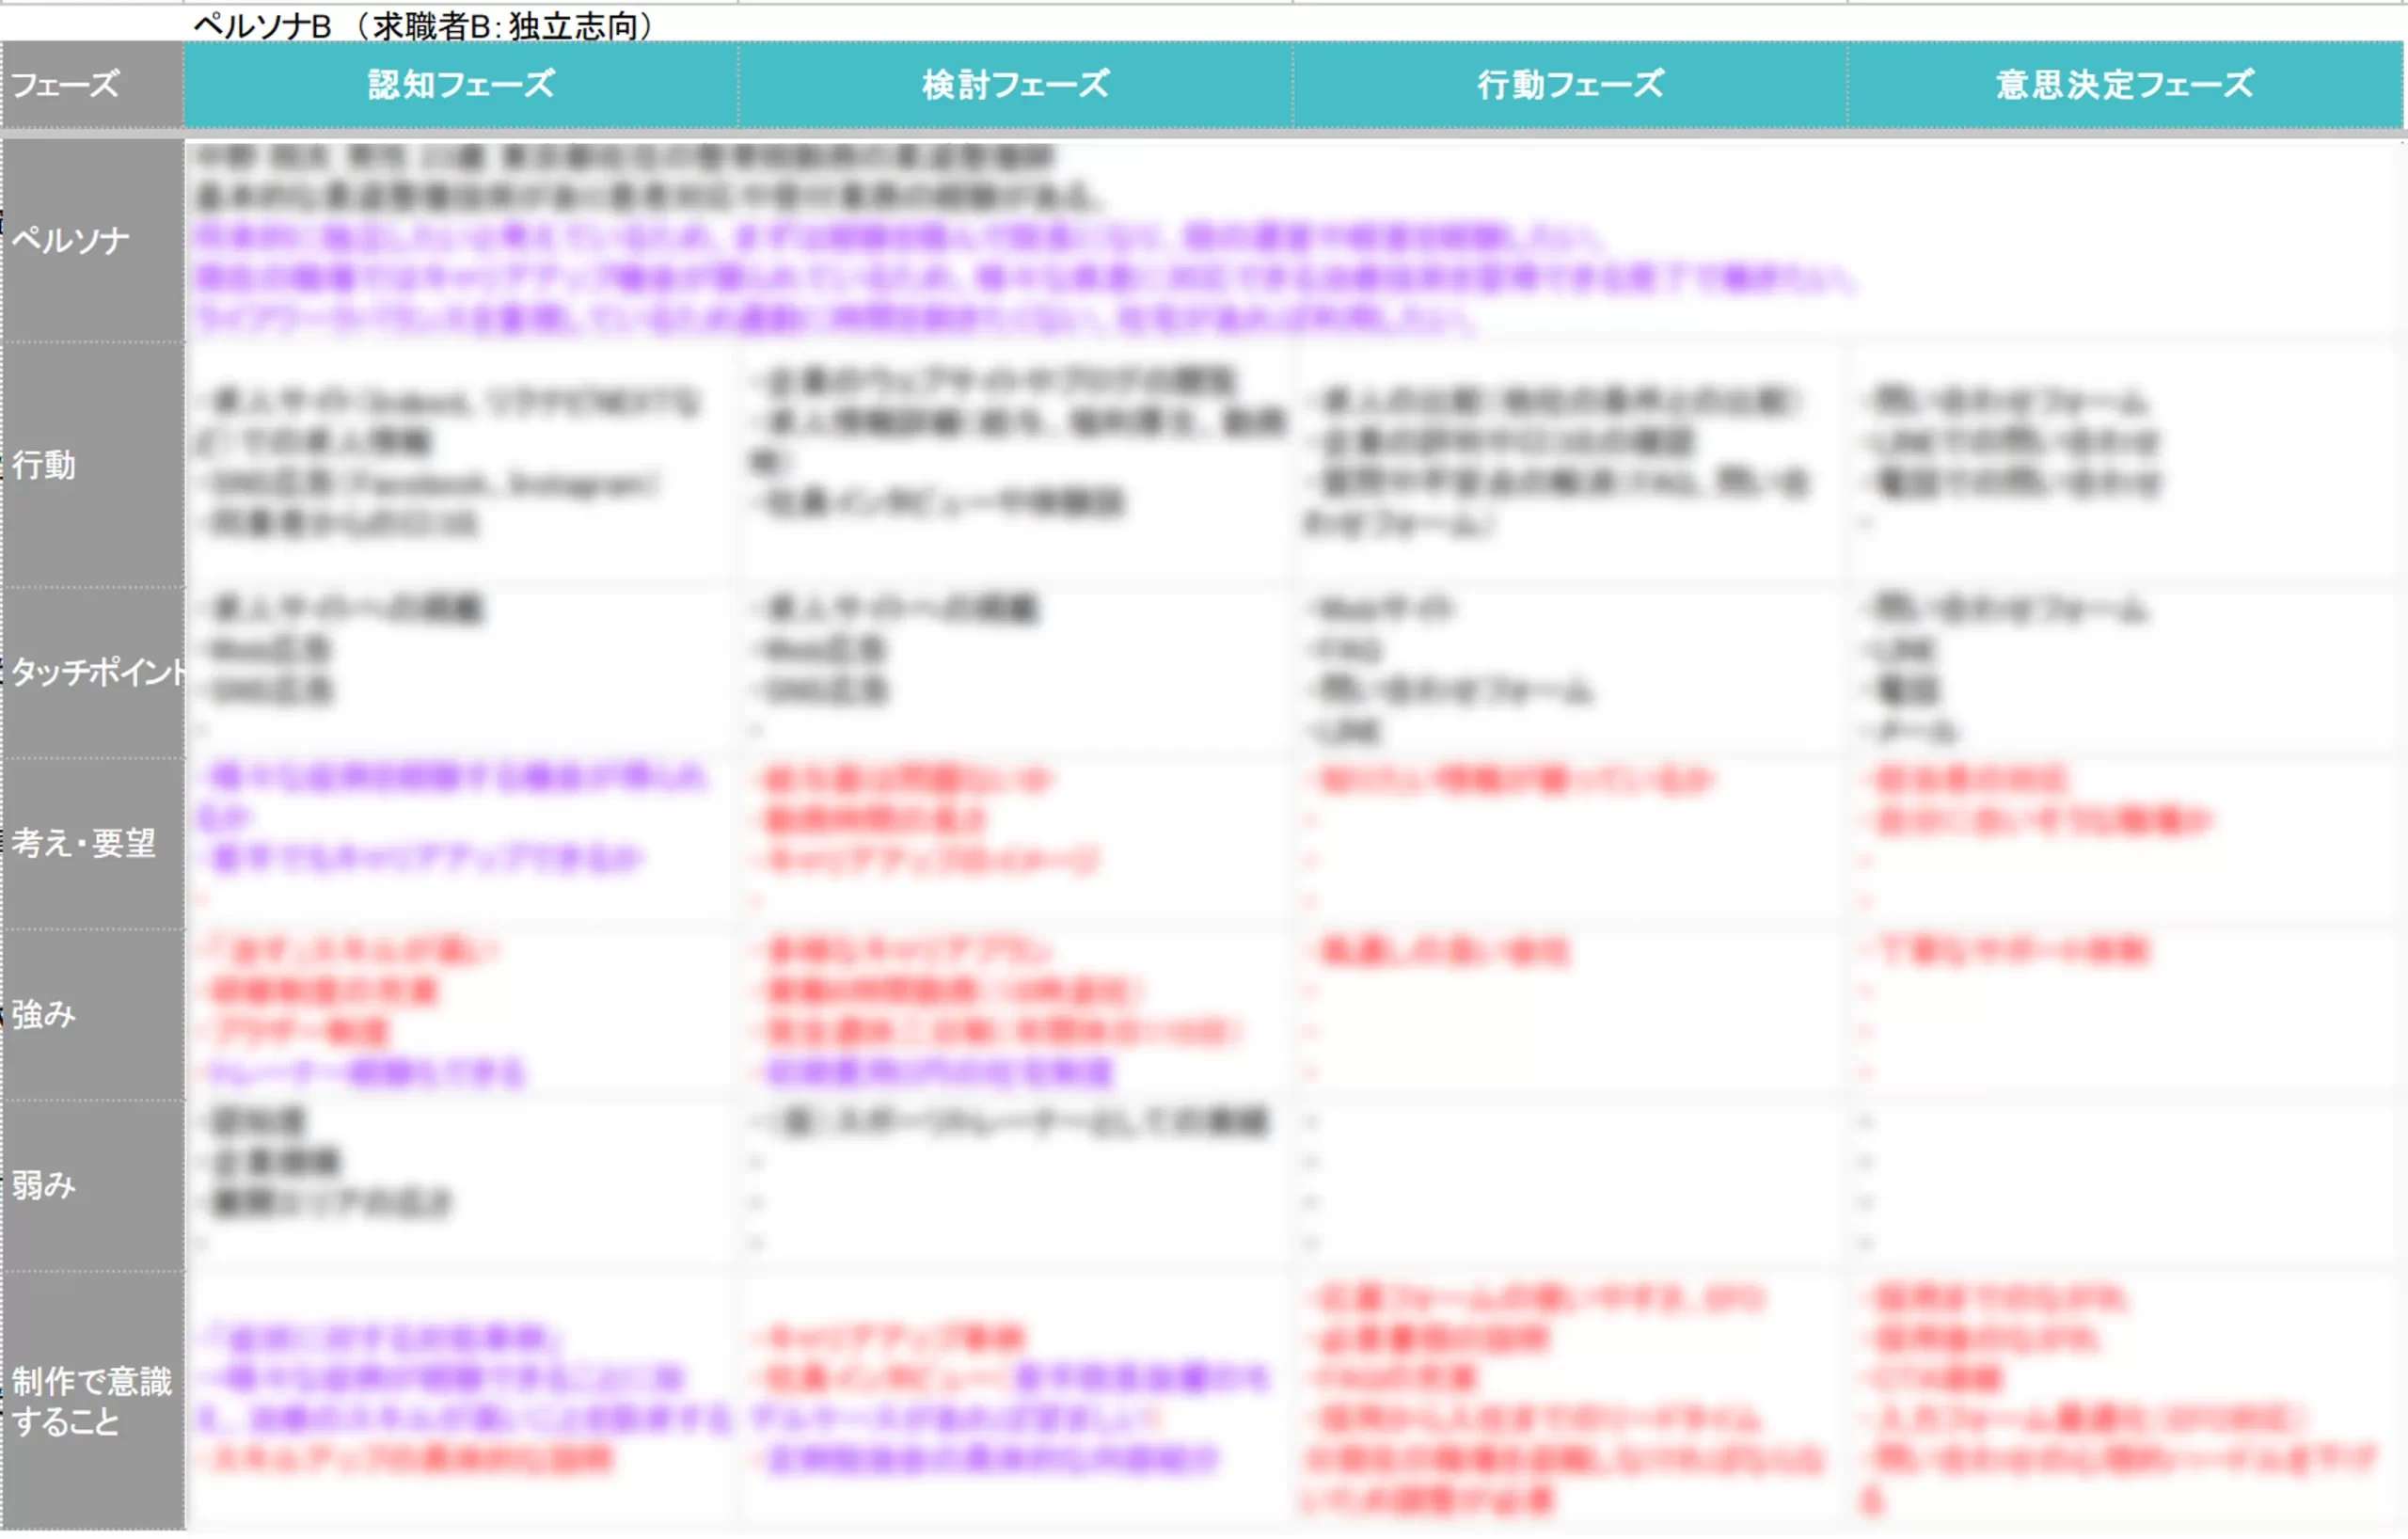Select 強み cell under 意思決定フェーズ column
Screen dimensions: 2408x1539
click(2125, 1015)
